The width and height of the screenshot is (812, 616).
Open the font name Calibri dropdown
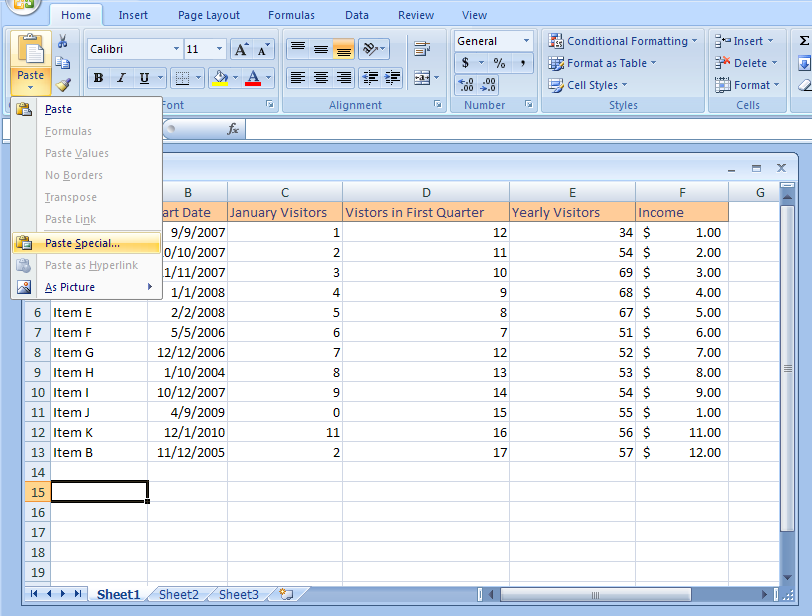point(176,49)
